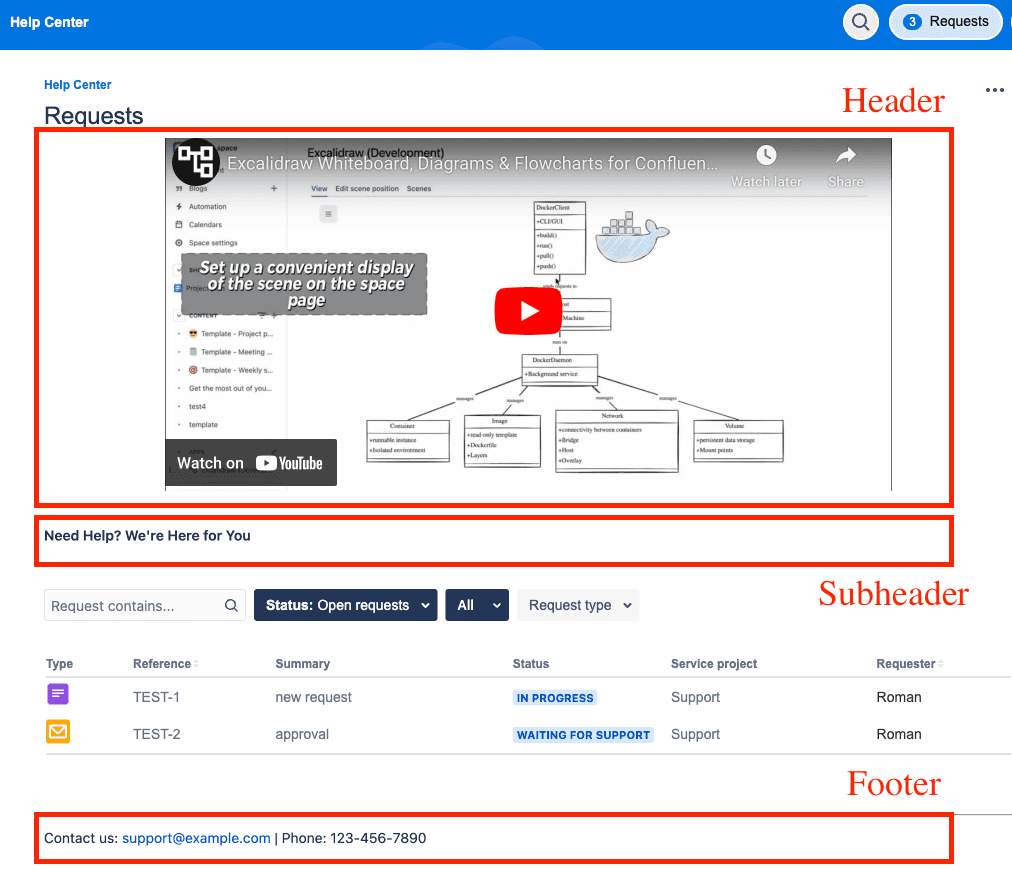Click the Service project column header
Image resolution: width=1012 pixels, height=870 pixels.
(x=714, y=663)
